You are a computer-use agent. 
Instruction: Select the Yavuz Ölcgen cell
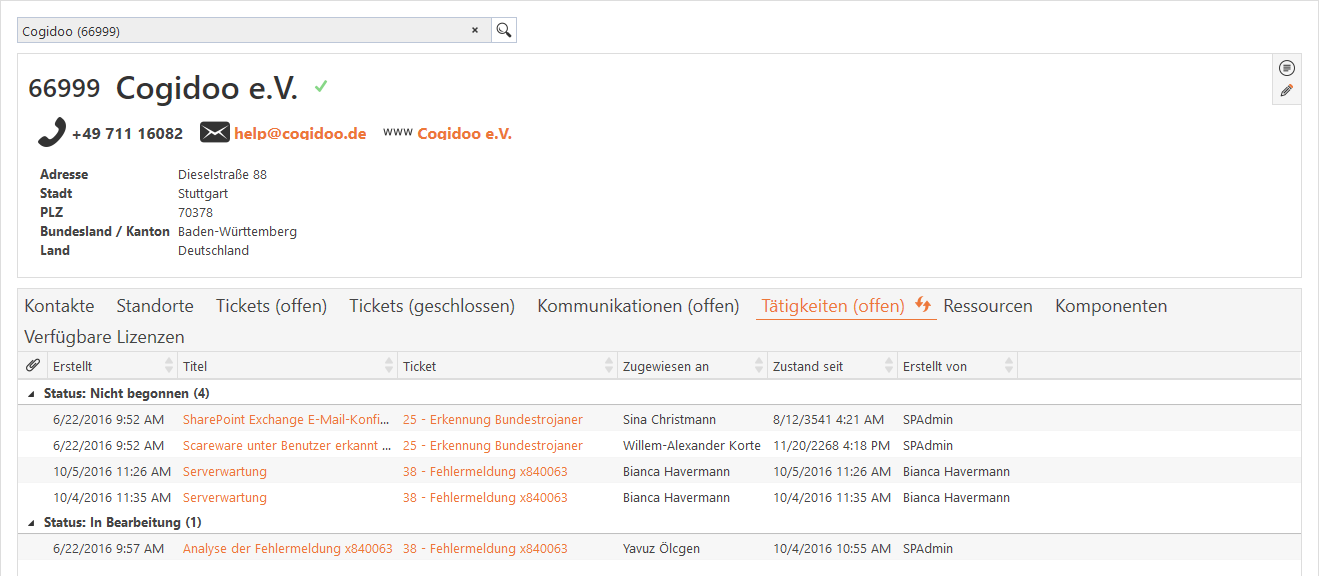661,549
